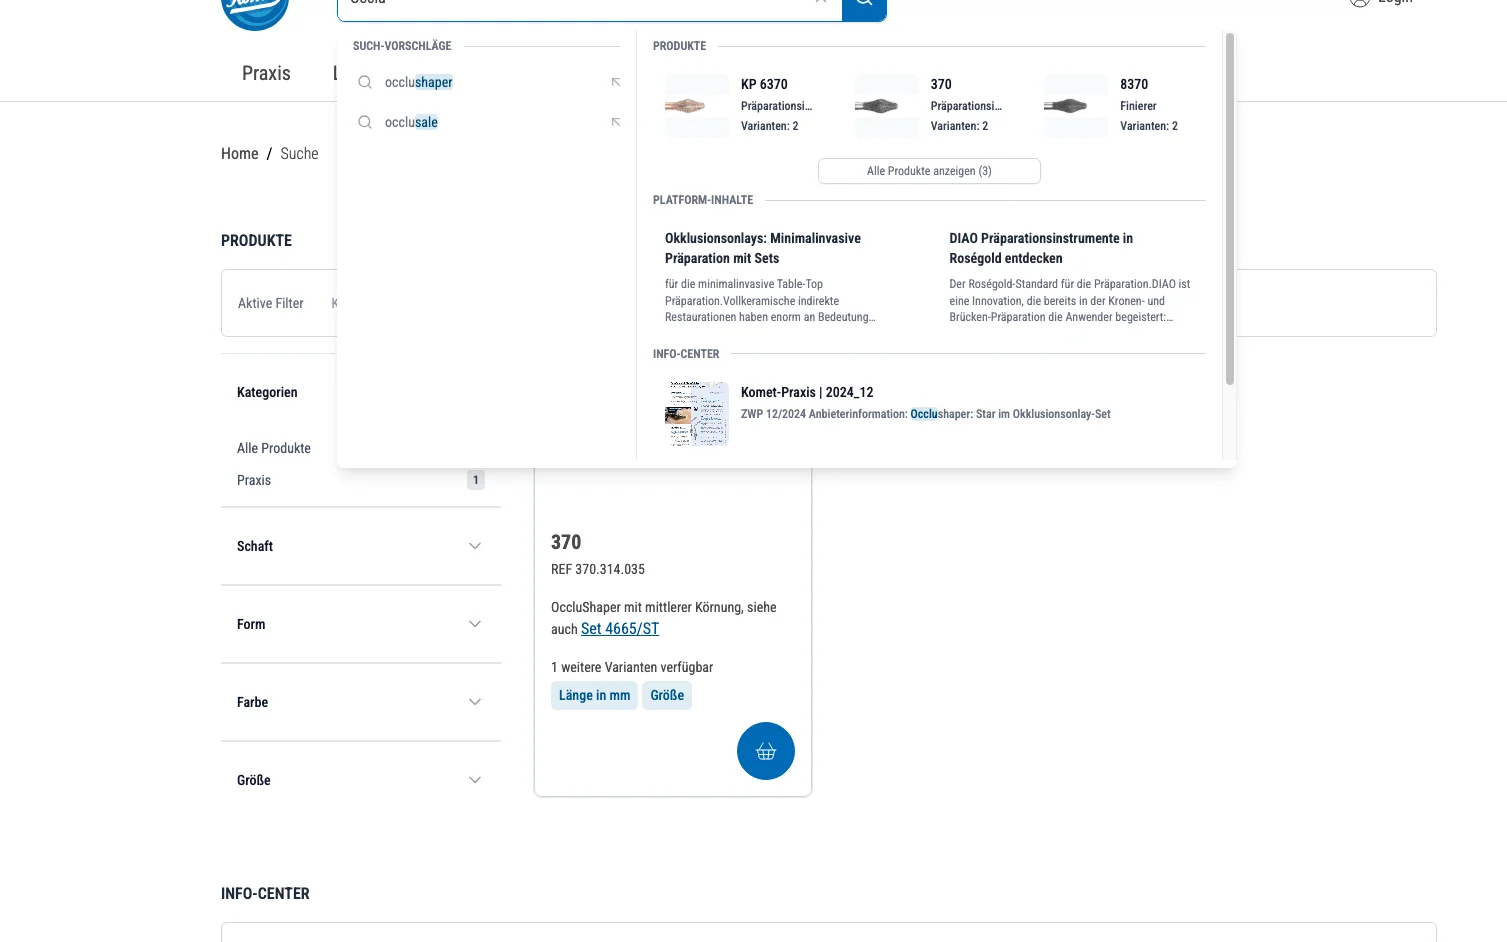Open product 370 thumbnail in dropdown
1507x942 pixels.
(887, 106)
